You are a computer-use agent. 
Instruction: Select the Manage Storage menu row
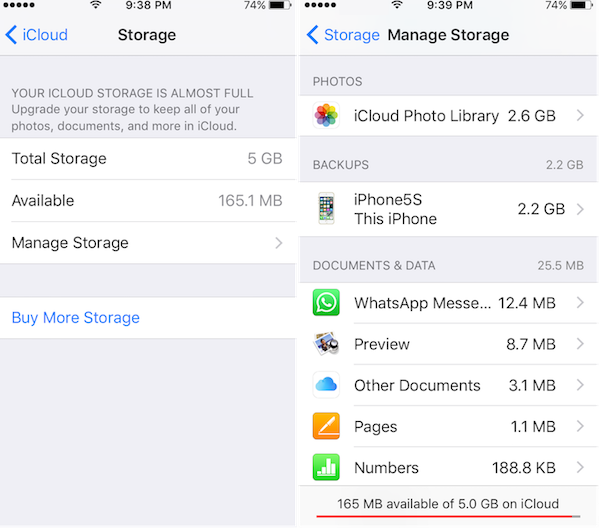click(x=148, y=243)
